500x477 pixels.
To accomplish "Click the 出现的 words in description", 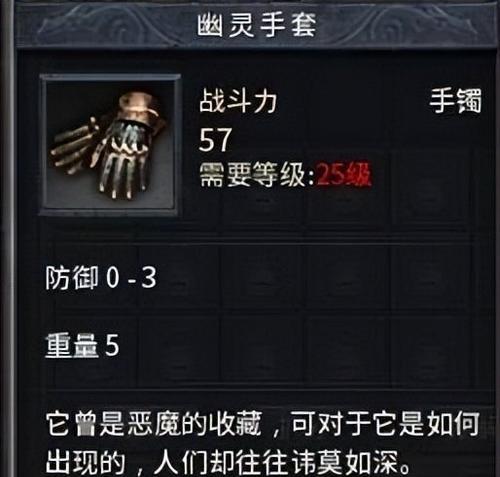I will [85, 462].
